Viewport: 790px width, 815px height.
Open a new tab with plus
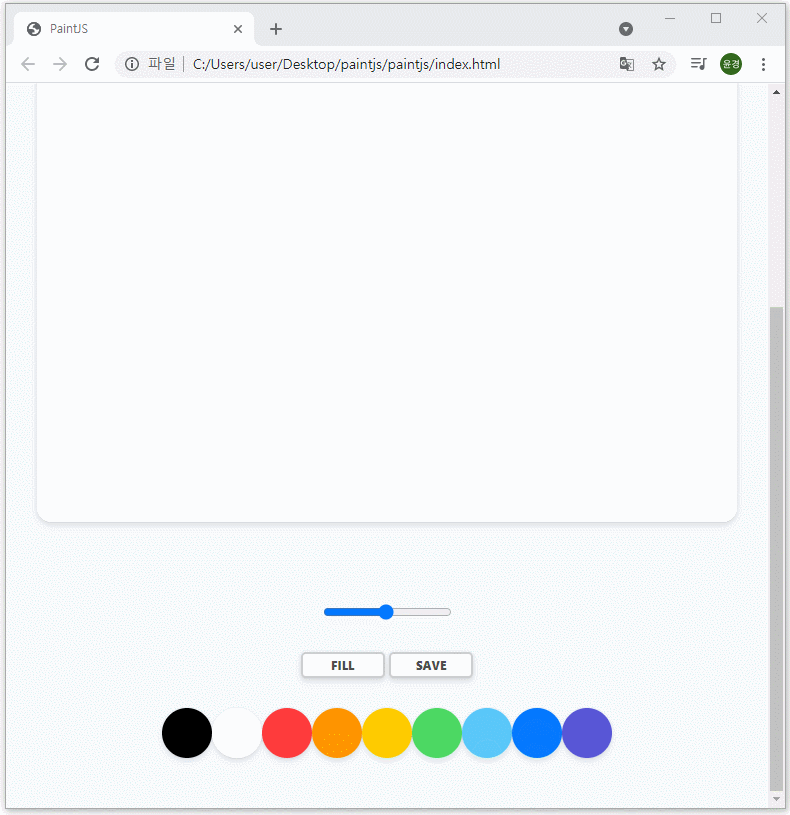coord(276,29)
